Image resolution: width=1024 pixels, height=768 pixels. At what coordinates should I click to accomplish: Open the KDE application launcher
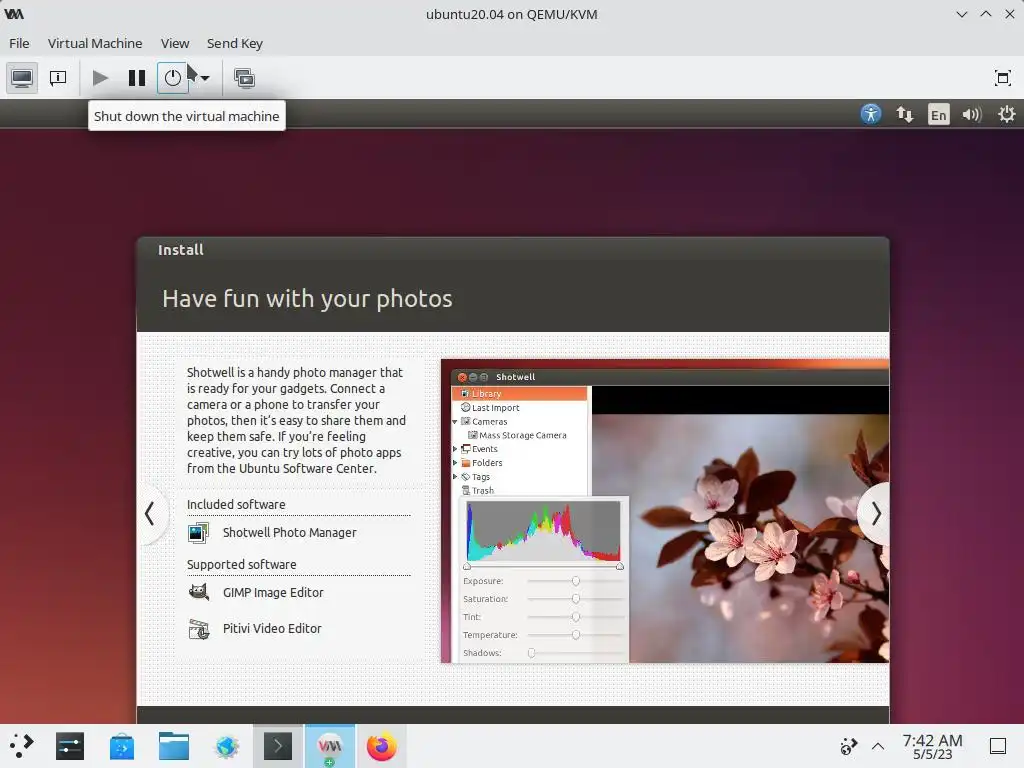click(22, 746)
